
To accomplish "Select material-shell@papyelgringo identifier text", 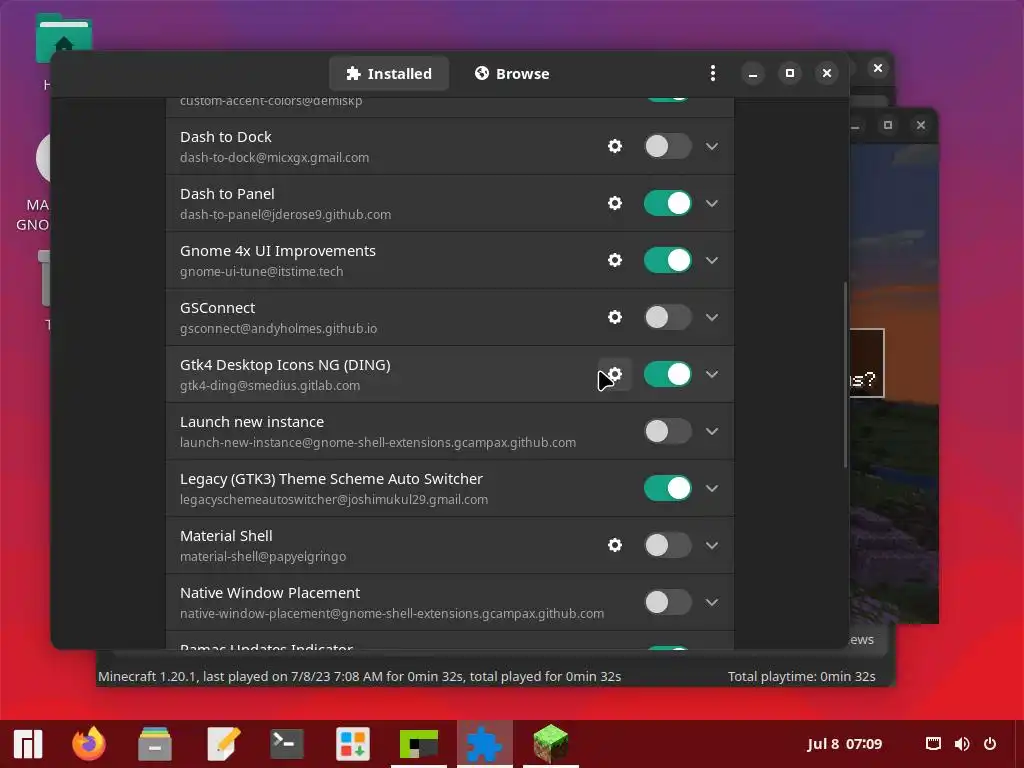I will pyautogui.click(x=263, y=556).
